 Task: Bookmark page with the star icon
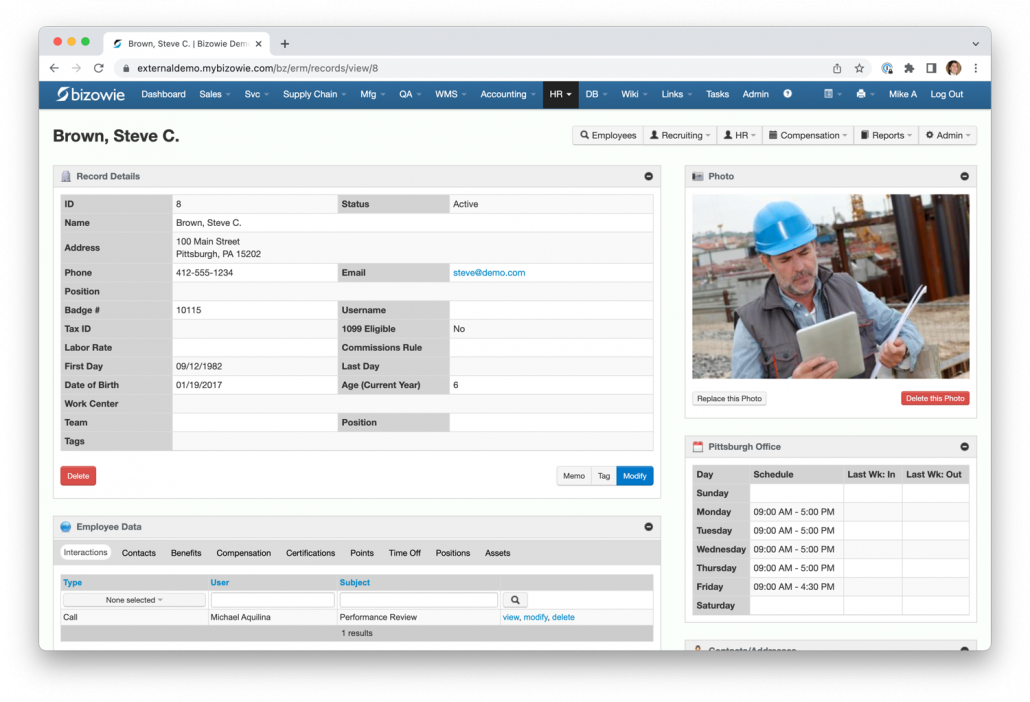(859, 68)
